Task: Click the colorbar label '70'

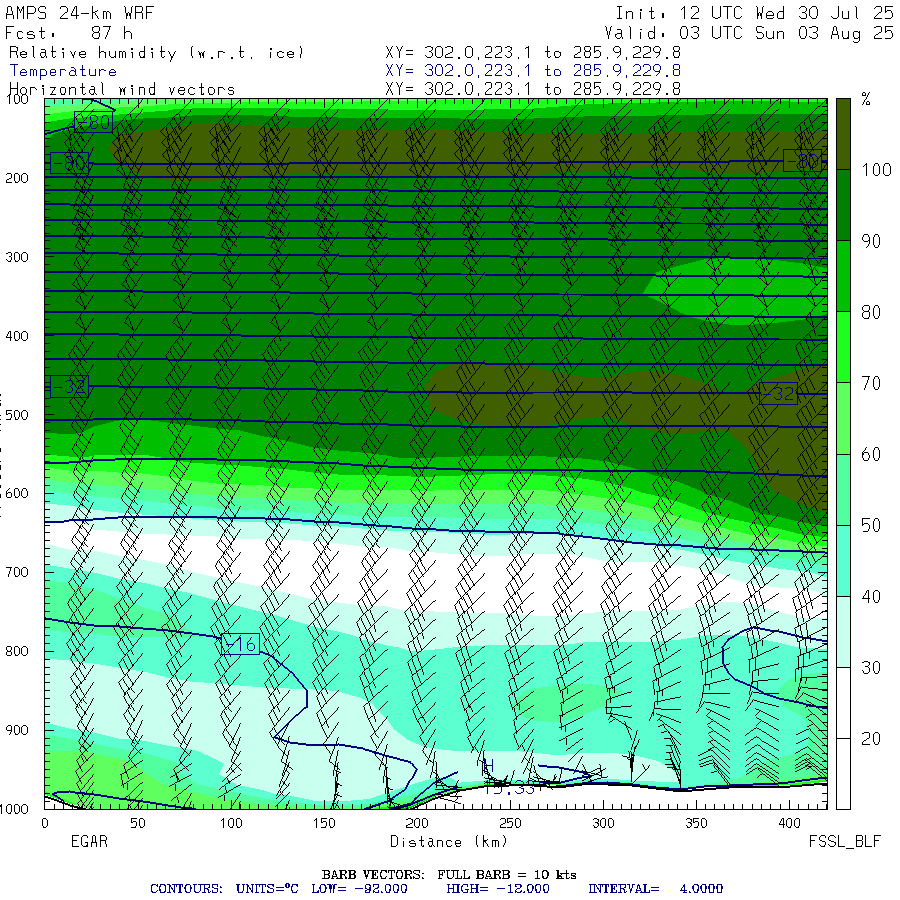Action: [871, 383]
